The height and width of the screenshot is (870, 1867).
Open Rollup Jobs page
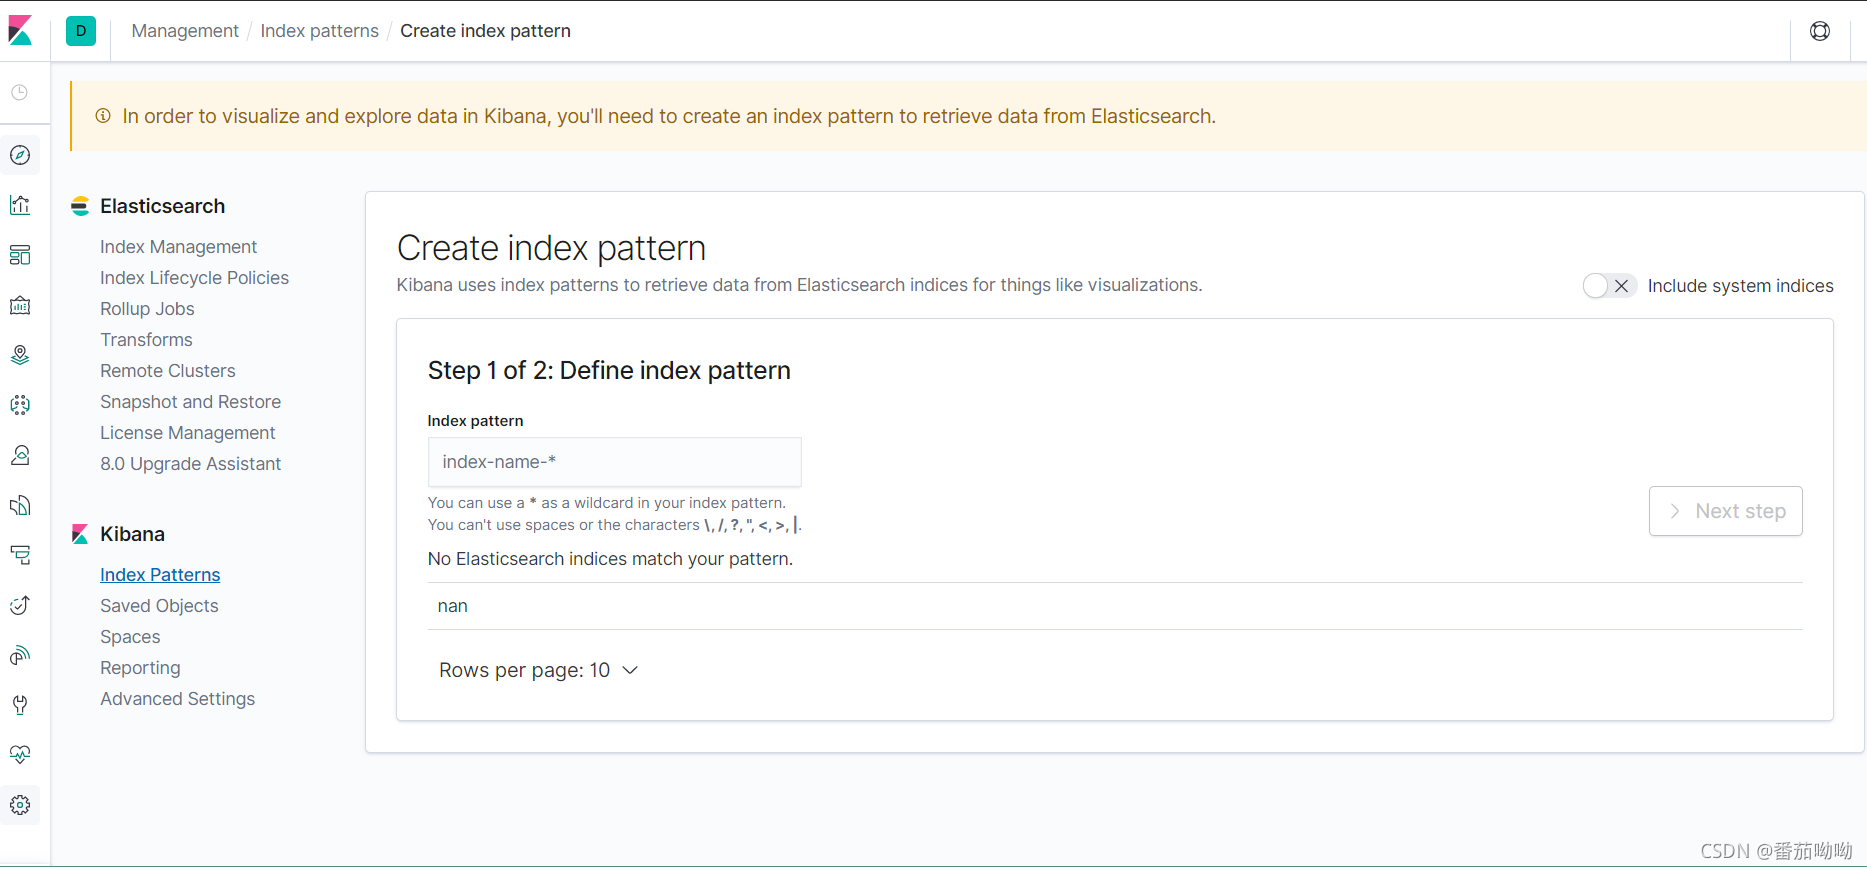click(147, 309)
